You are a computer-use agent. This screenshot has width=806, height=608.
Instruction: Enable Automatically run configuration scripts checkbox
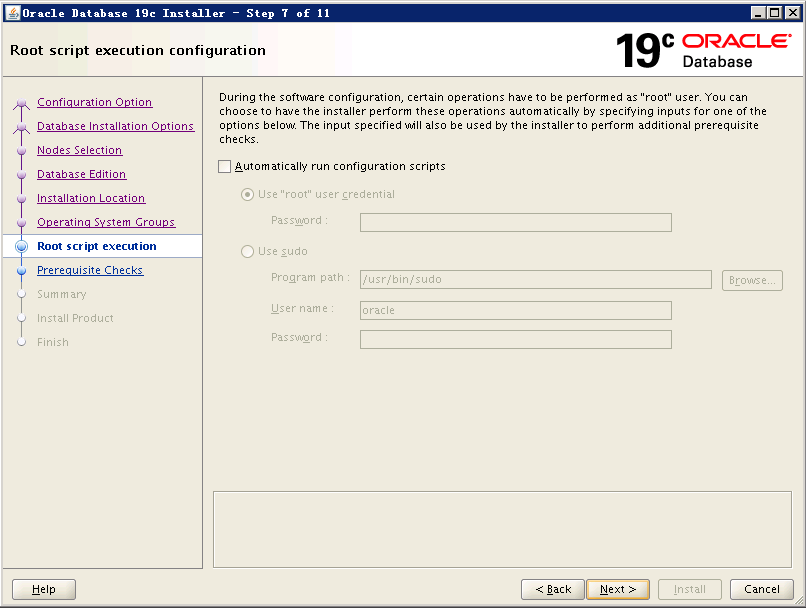click(225, 167)
